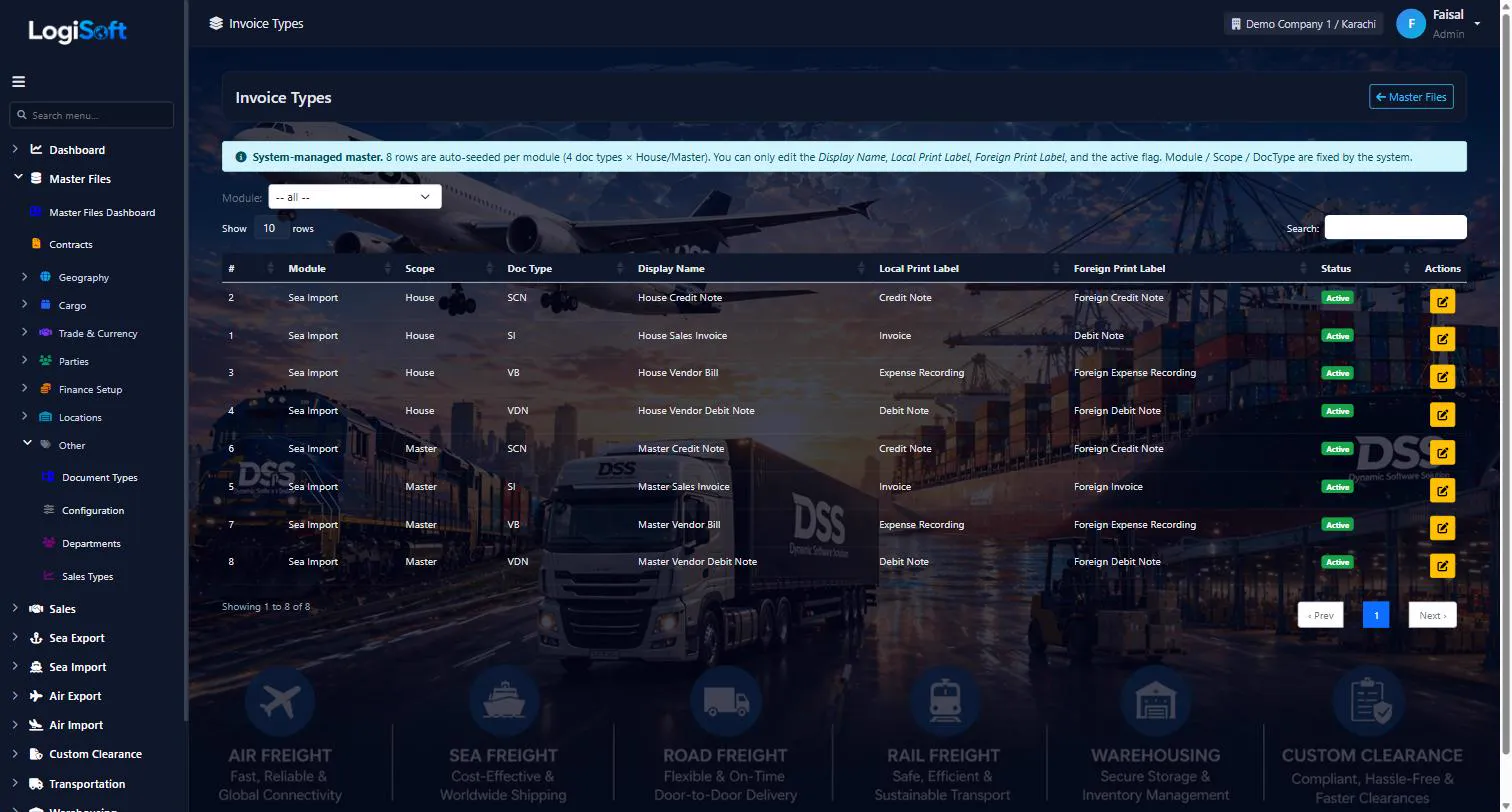
Task: Click the Prev pagination button
Action: pyautogui.click(x=1320, y=615)
